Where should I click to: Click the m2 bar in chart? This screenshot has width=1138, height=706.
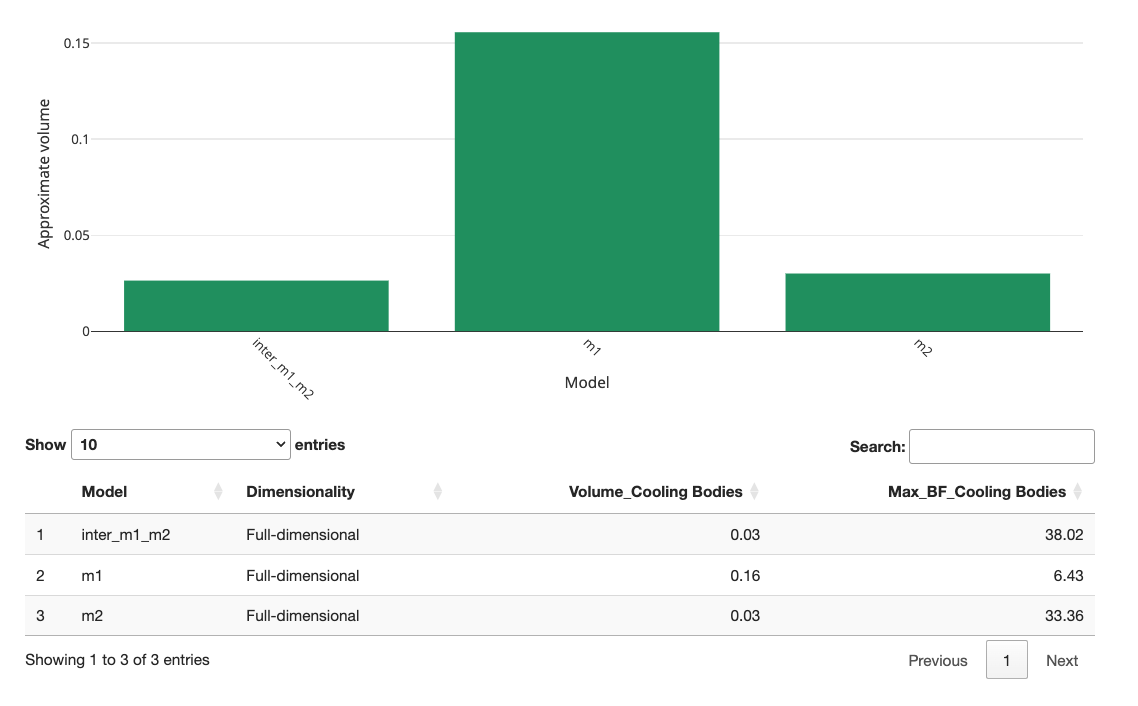917,302
